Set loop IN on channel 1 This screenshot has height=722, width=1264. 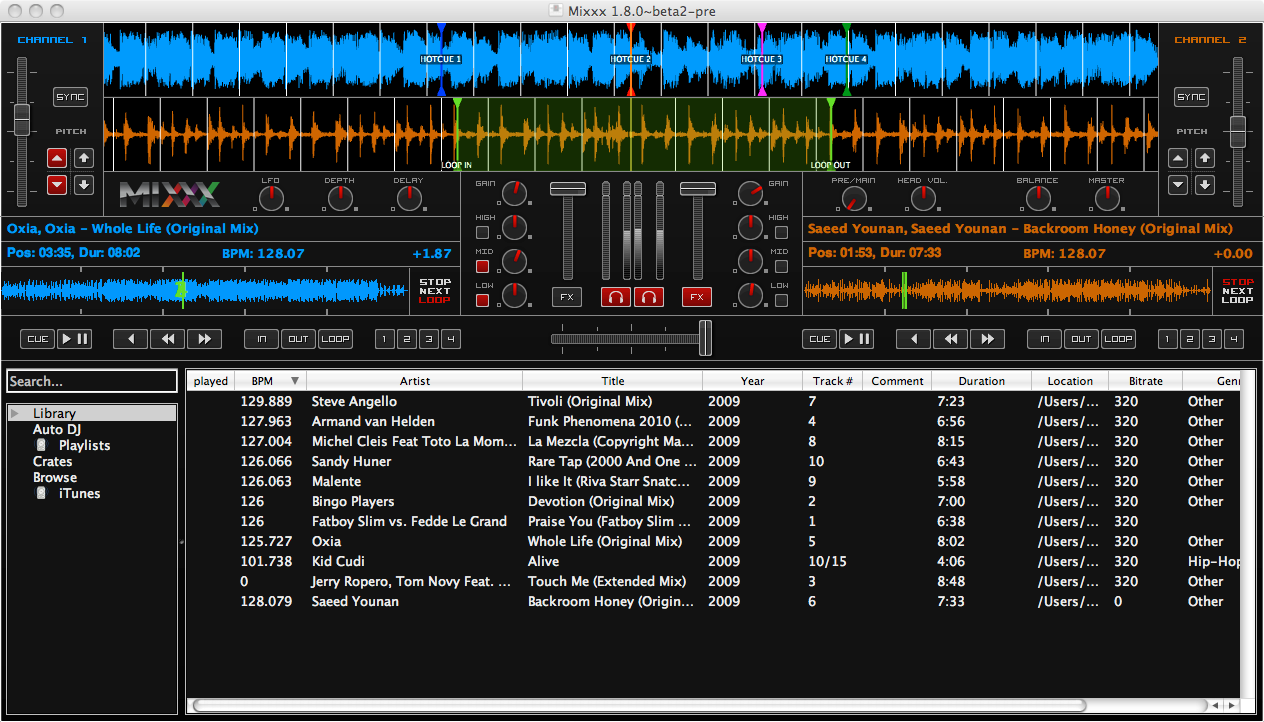(262, 339)
